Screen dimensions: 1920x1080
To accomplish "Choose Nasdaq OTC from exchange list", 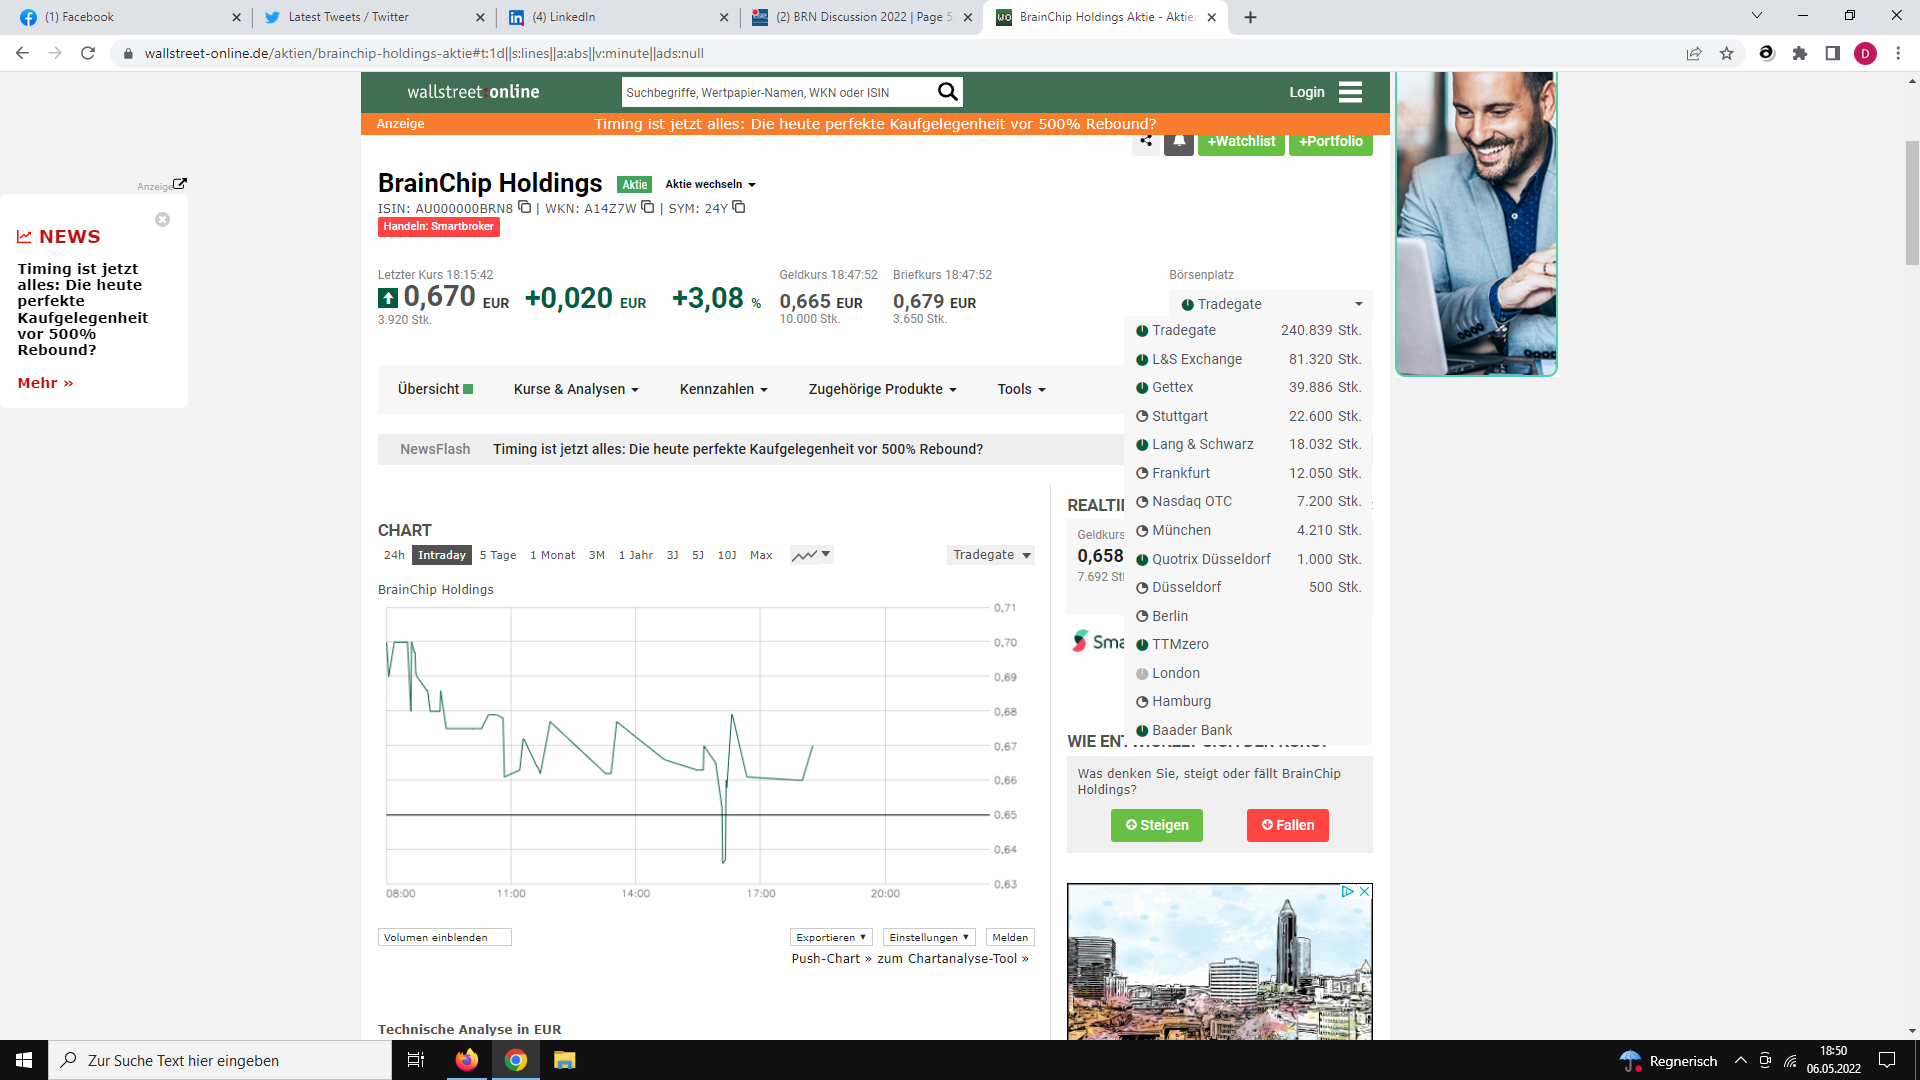I will coord(1248,501).
